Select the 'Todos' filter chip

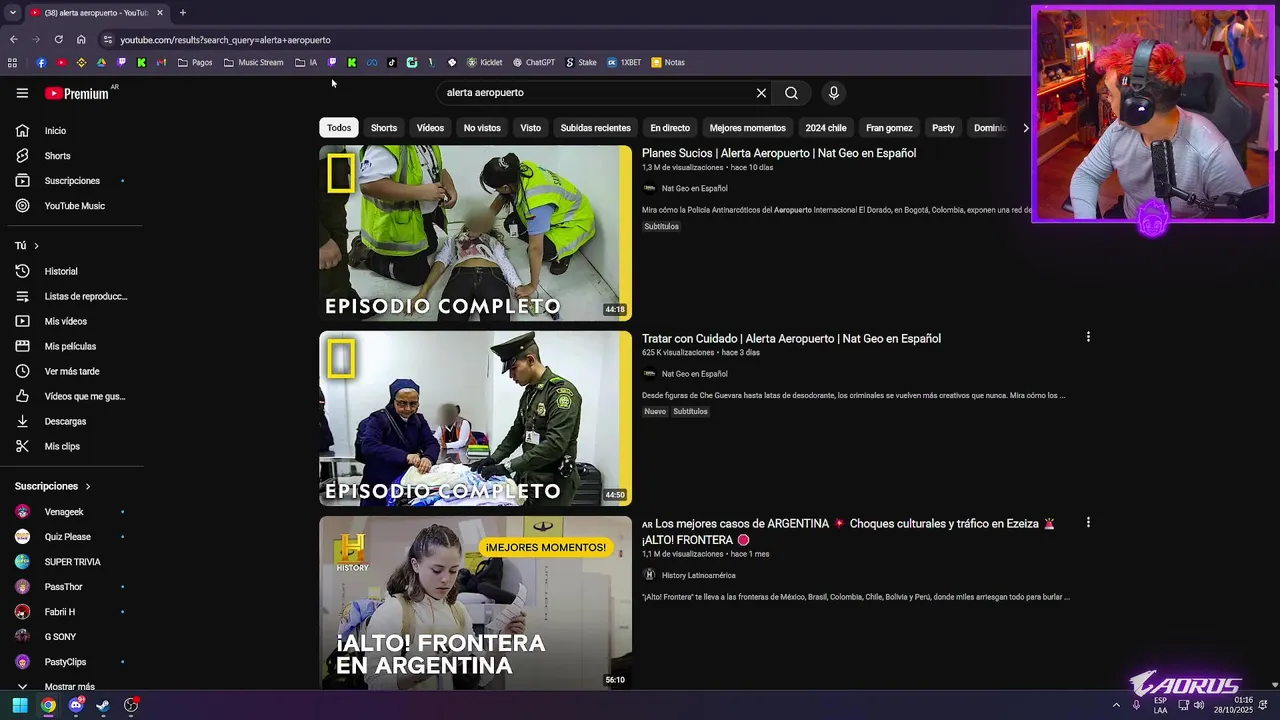point(339,128)
